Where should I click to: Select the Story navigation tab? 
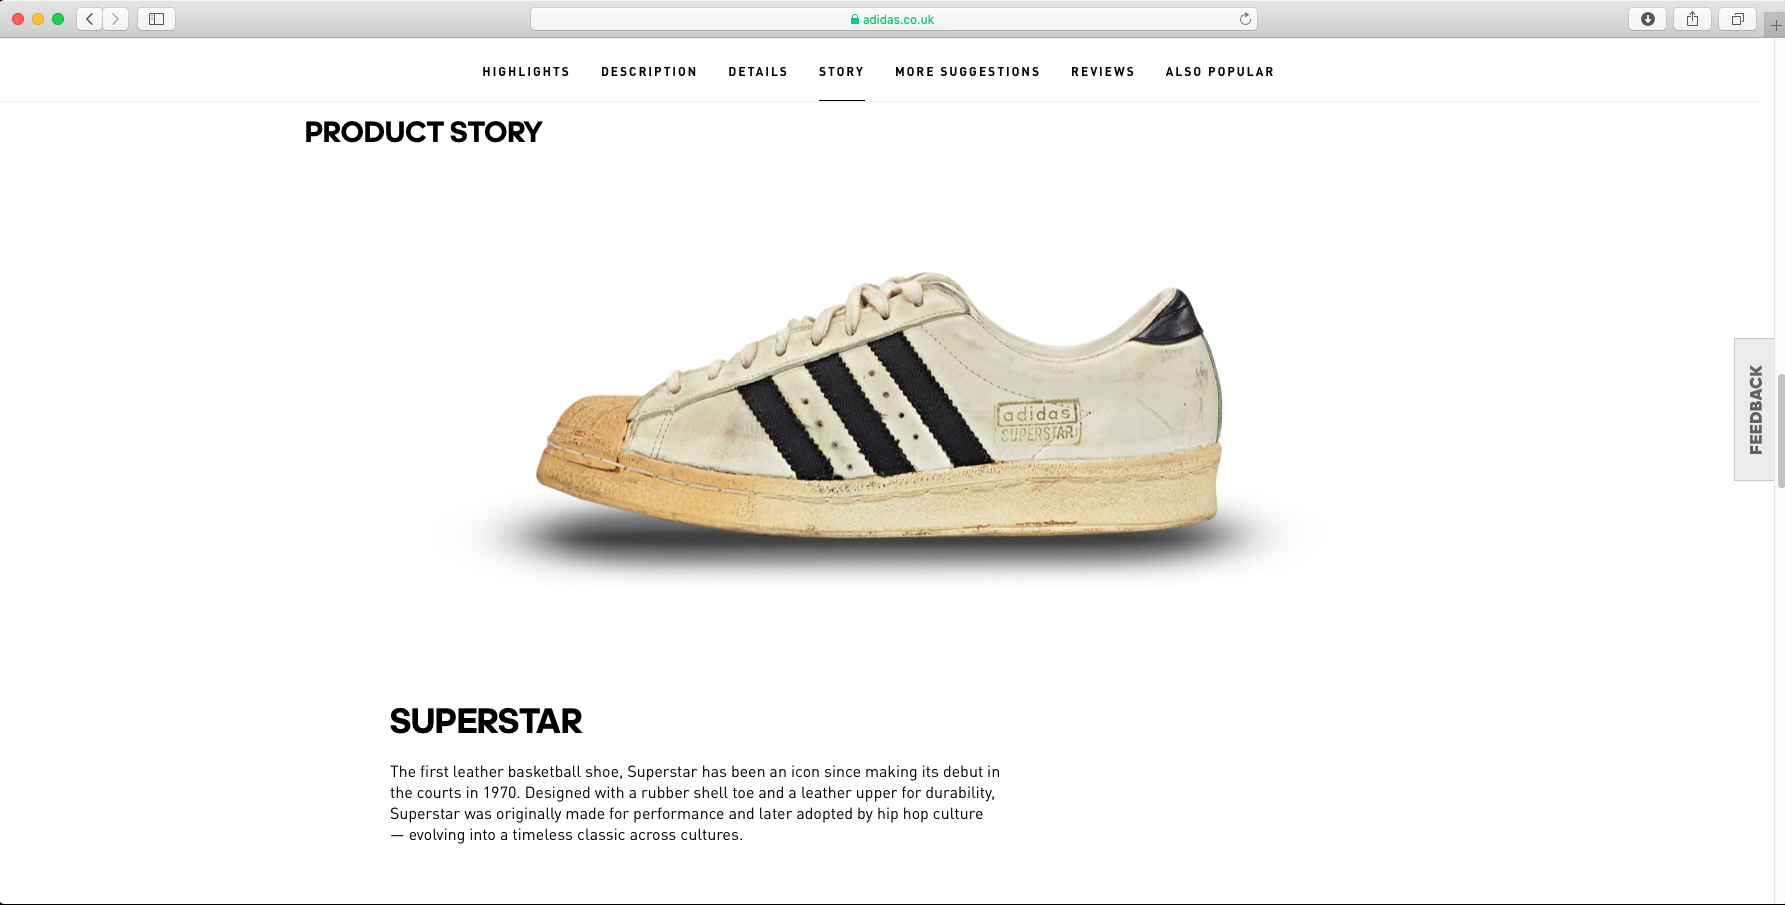pos(841,72)
